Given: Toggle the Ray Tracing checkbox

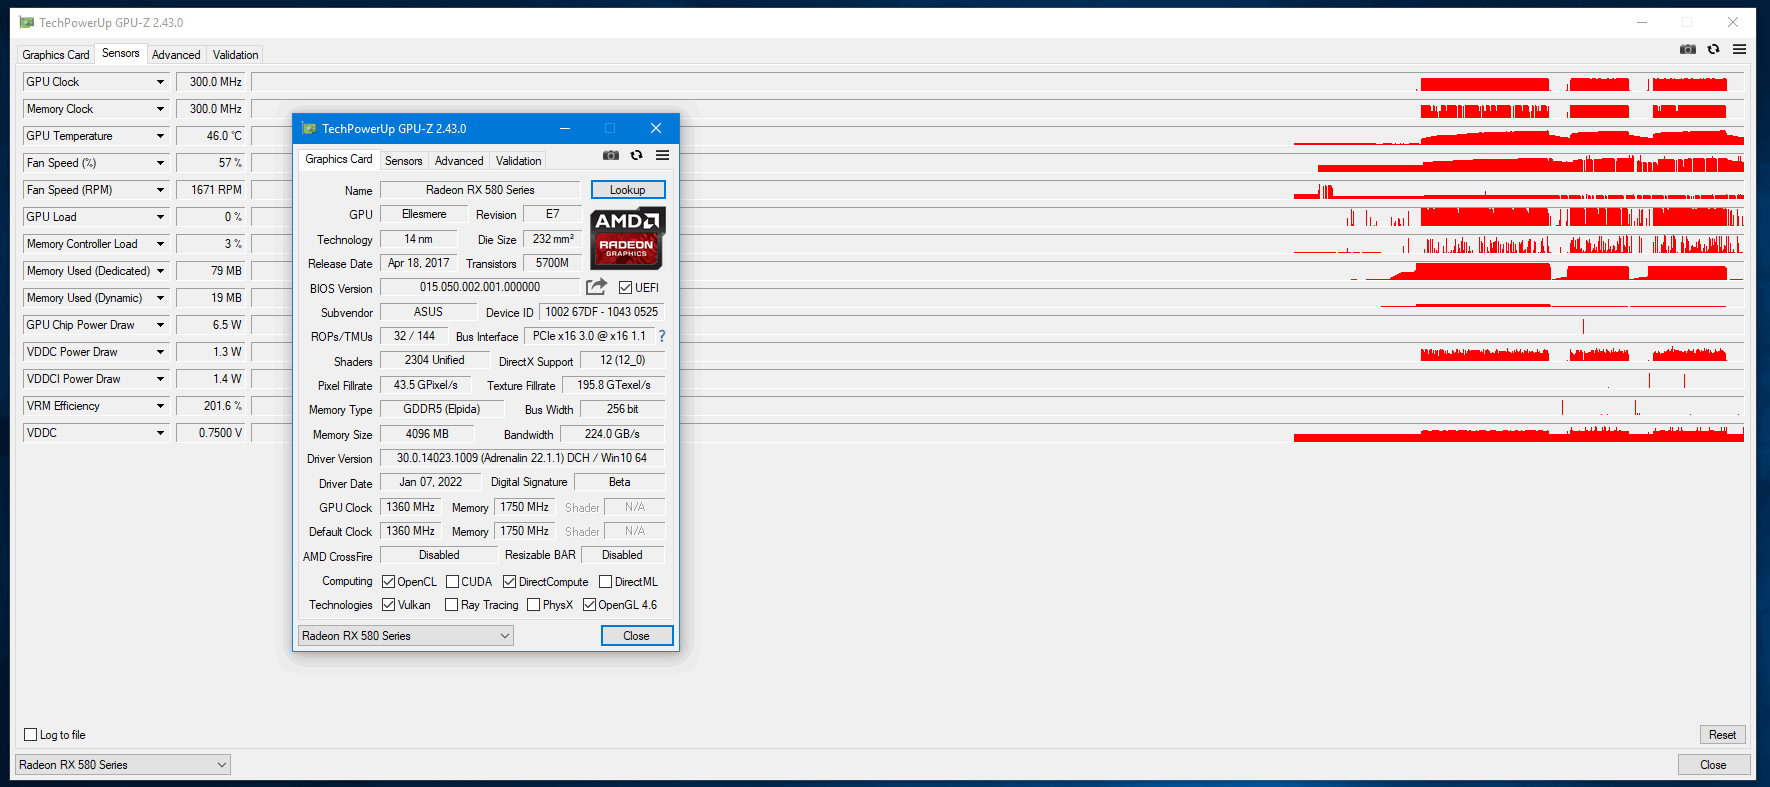Looking at the screenshot, I should click(451, 605).
